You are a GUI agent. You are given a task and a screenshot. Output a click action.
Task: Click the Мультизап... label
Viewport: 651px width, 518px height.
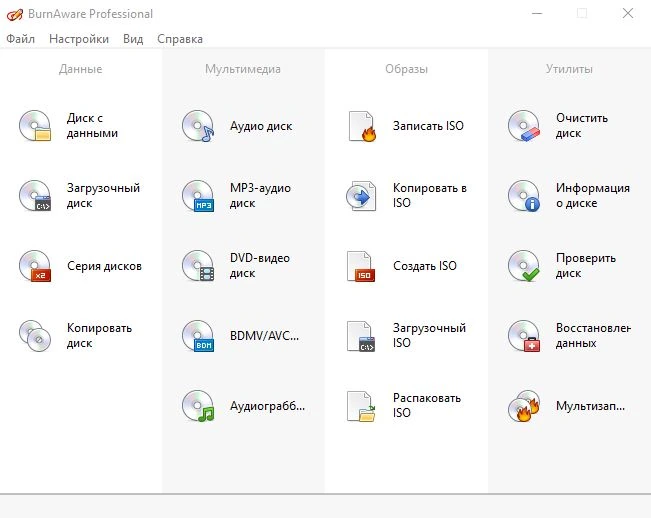[x=590, y=406]
